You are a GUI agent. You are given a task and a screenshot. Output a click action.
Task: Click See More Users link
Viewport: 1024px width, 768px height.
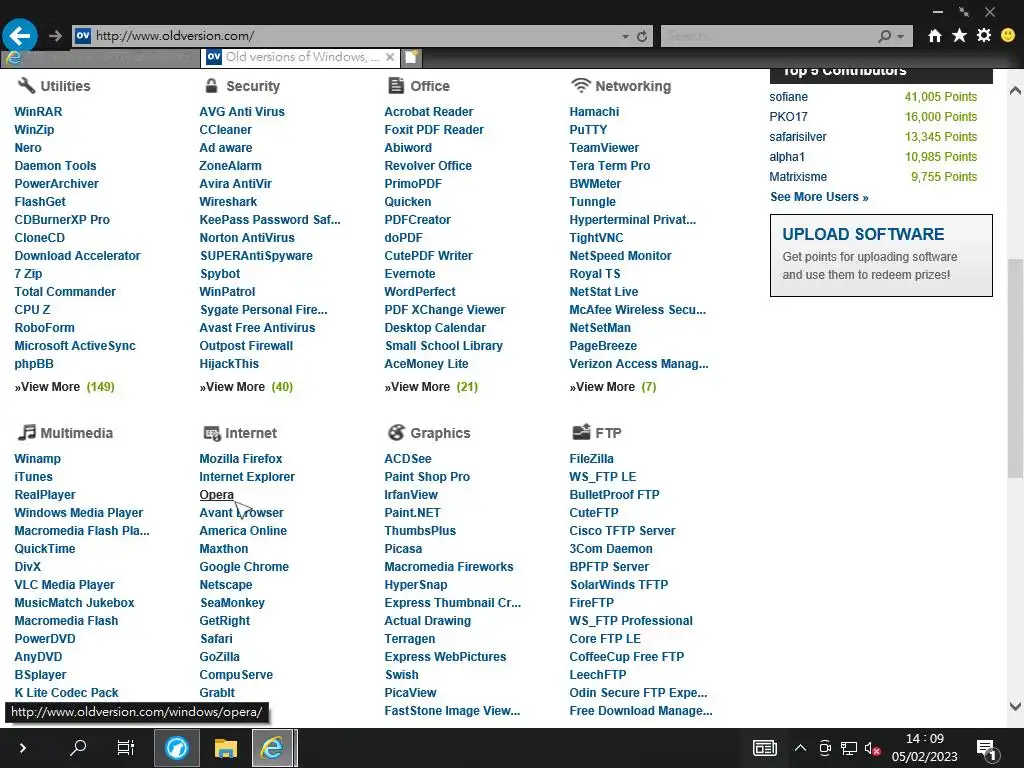(819, 197)
